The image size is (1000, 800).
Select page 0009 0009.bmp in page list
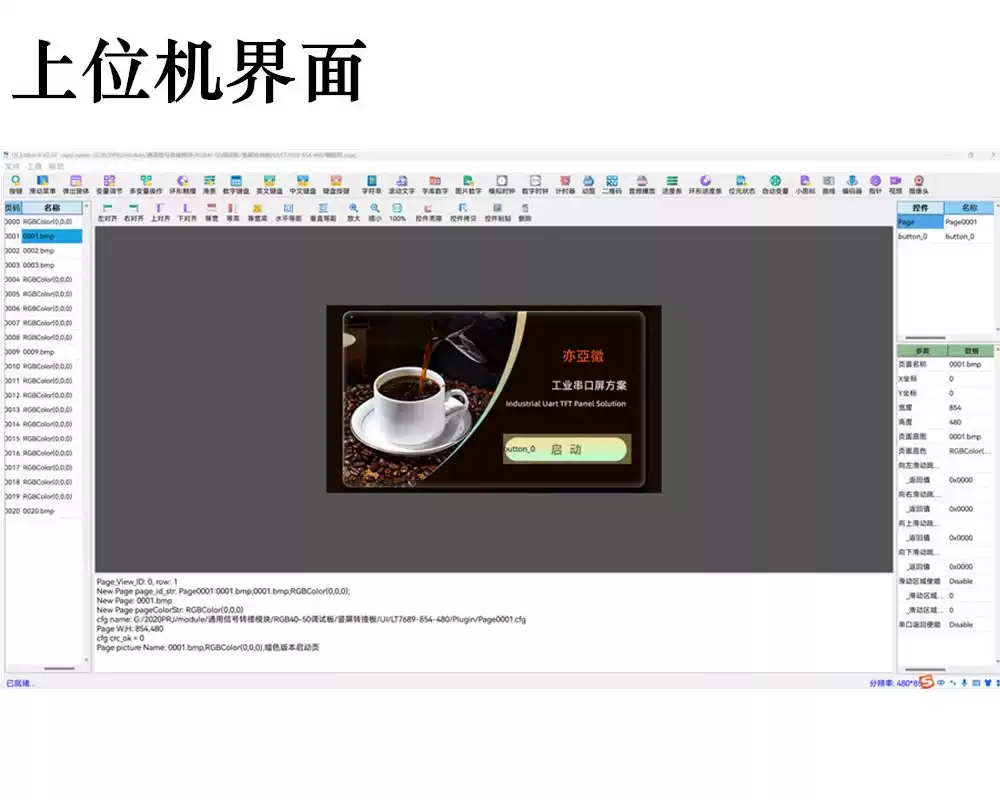pyautogui.click(x=43, y=352)
